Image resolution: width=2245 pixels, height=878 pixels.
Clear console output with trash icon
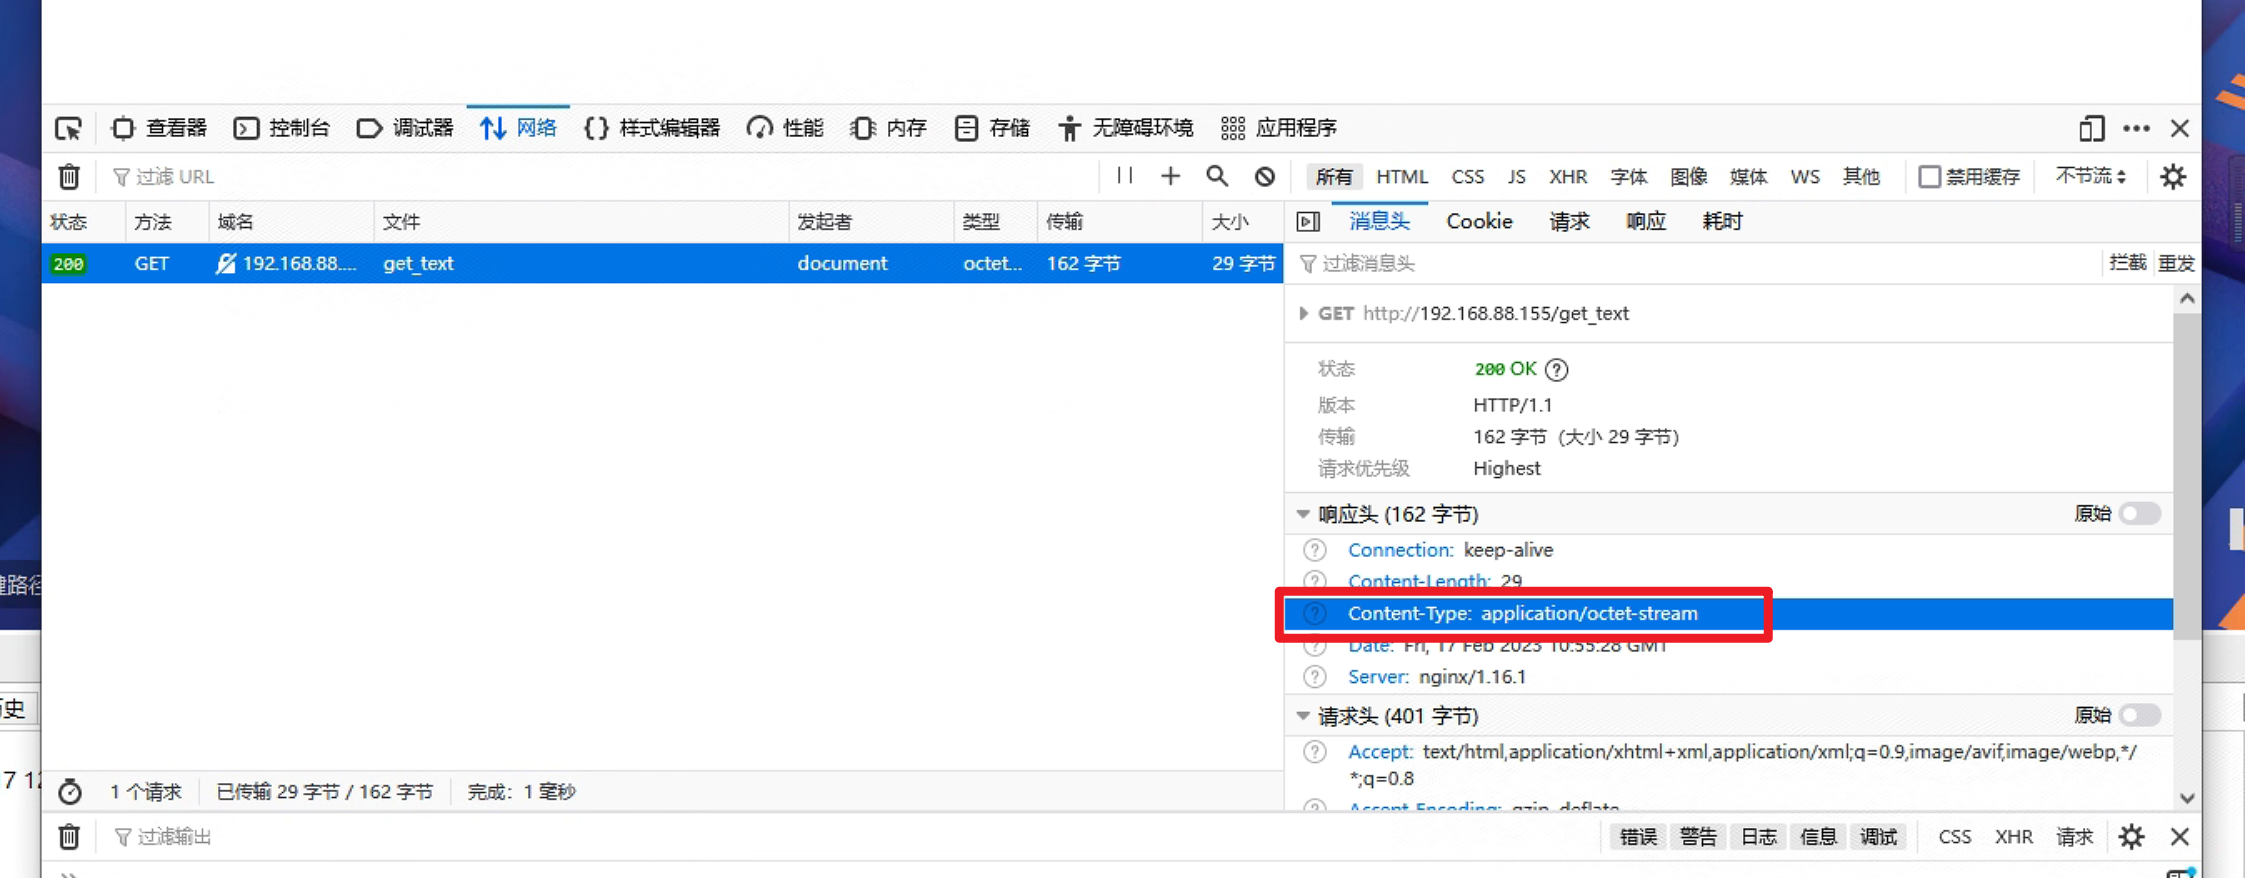[x=69, y=837]
